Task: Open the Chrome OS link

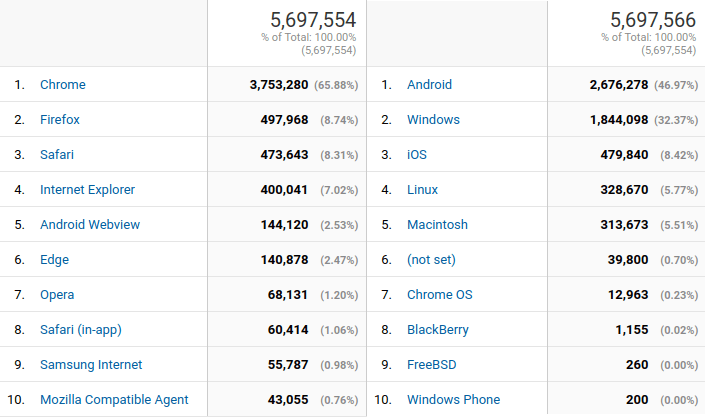Action: [x=440, y=295]
